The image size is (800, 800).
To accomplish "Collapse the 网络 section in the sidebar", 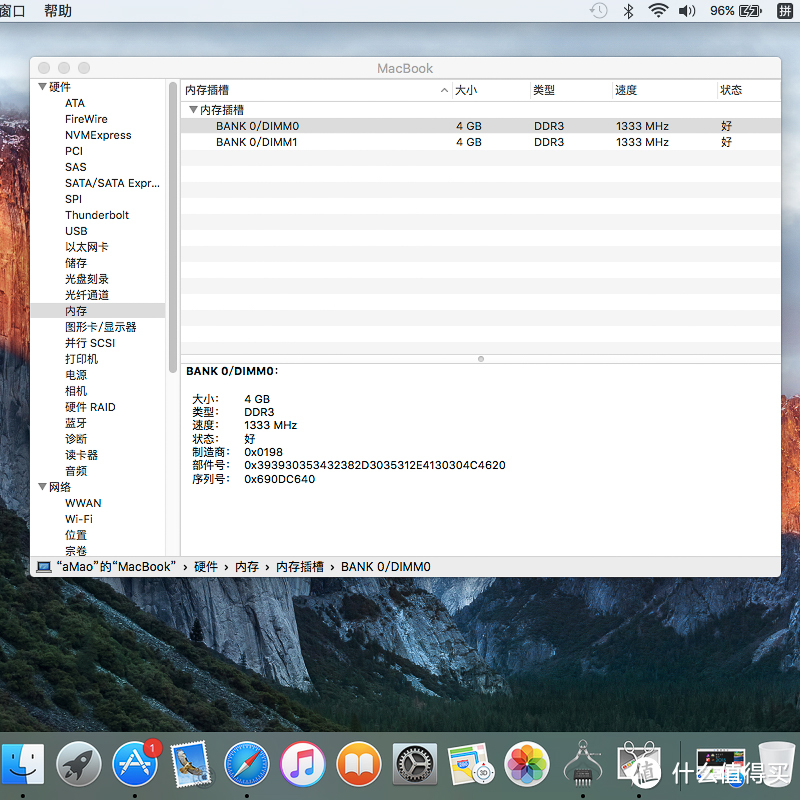I will tap(42, 486).
